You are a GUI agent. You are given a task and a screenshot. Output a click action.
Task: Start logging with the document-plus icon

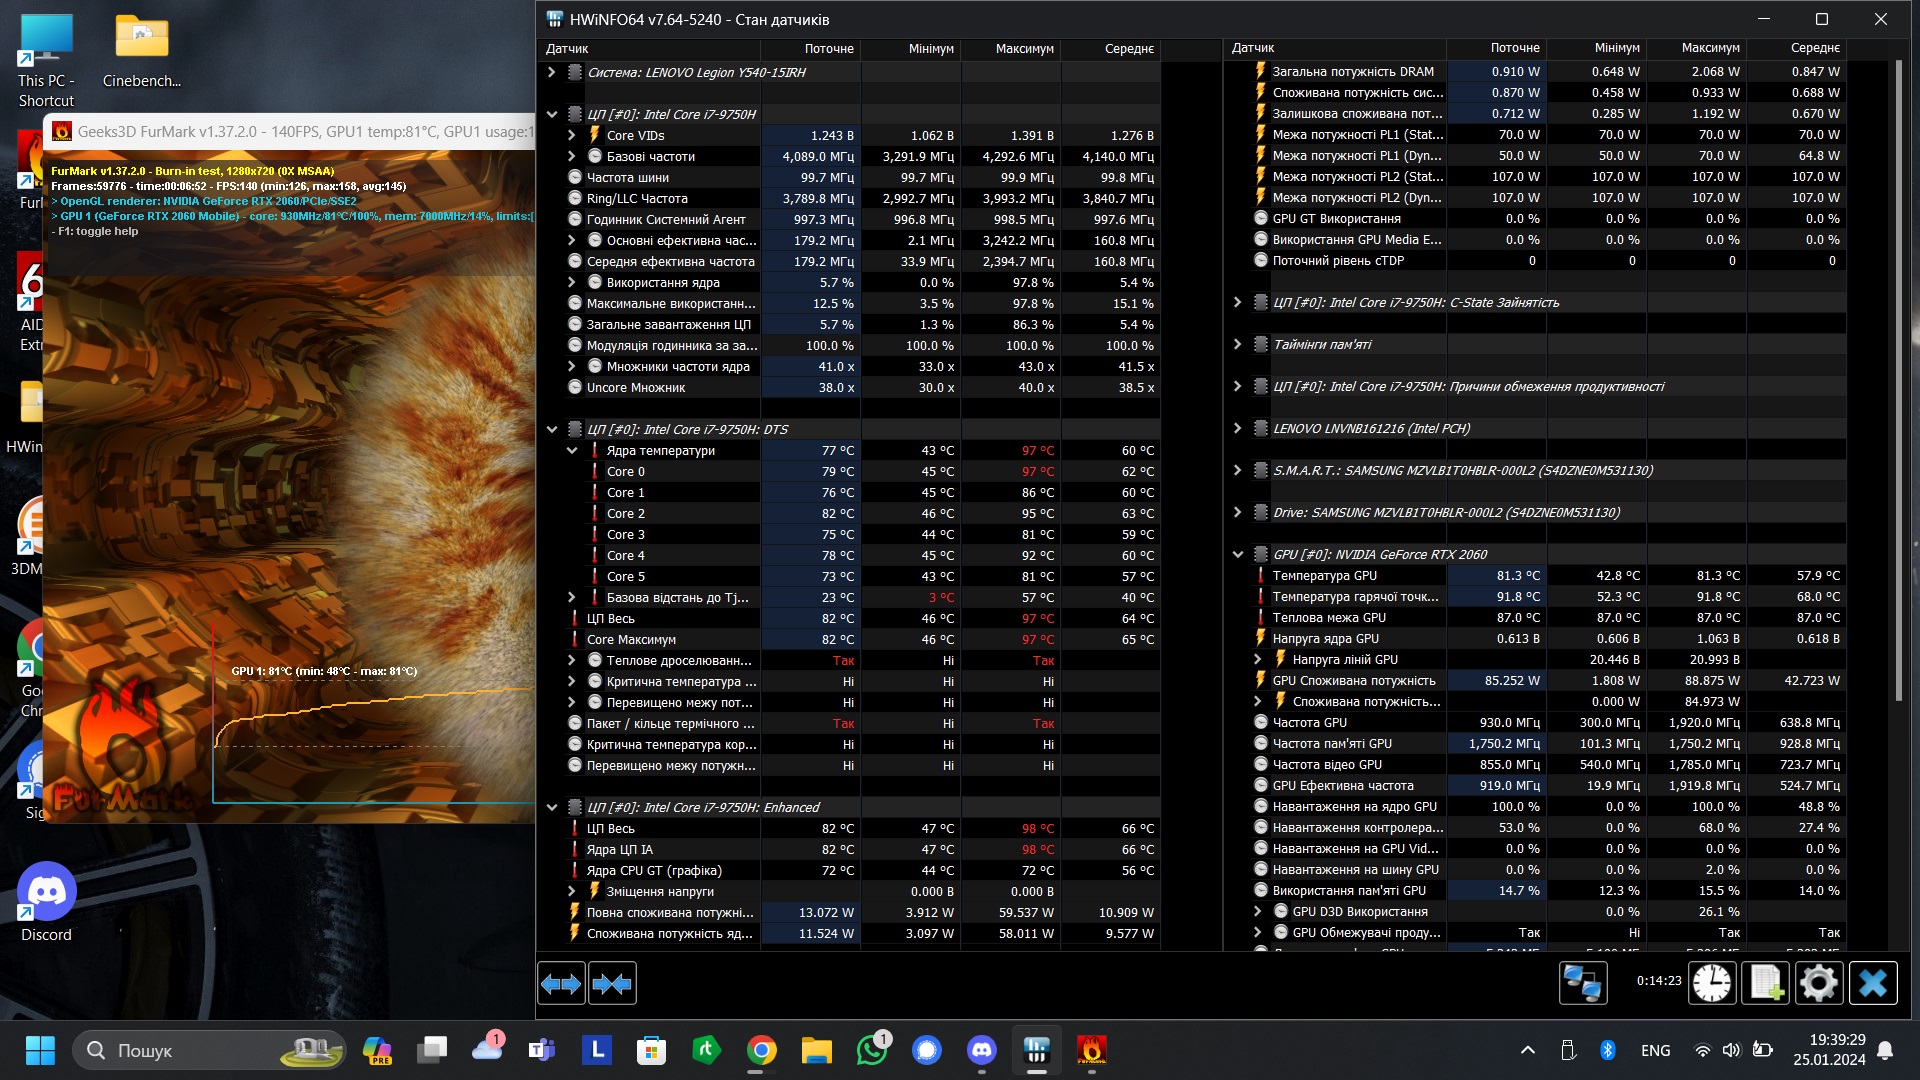[1765, 983]
